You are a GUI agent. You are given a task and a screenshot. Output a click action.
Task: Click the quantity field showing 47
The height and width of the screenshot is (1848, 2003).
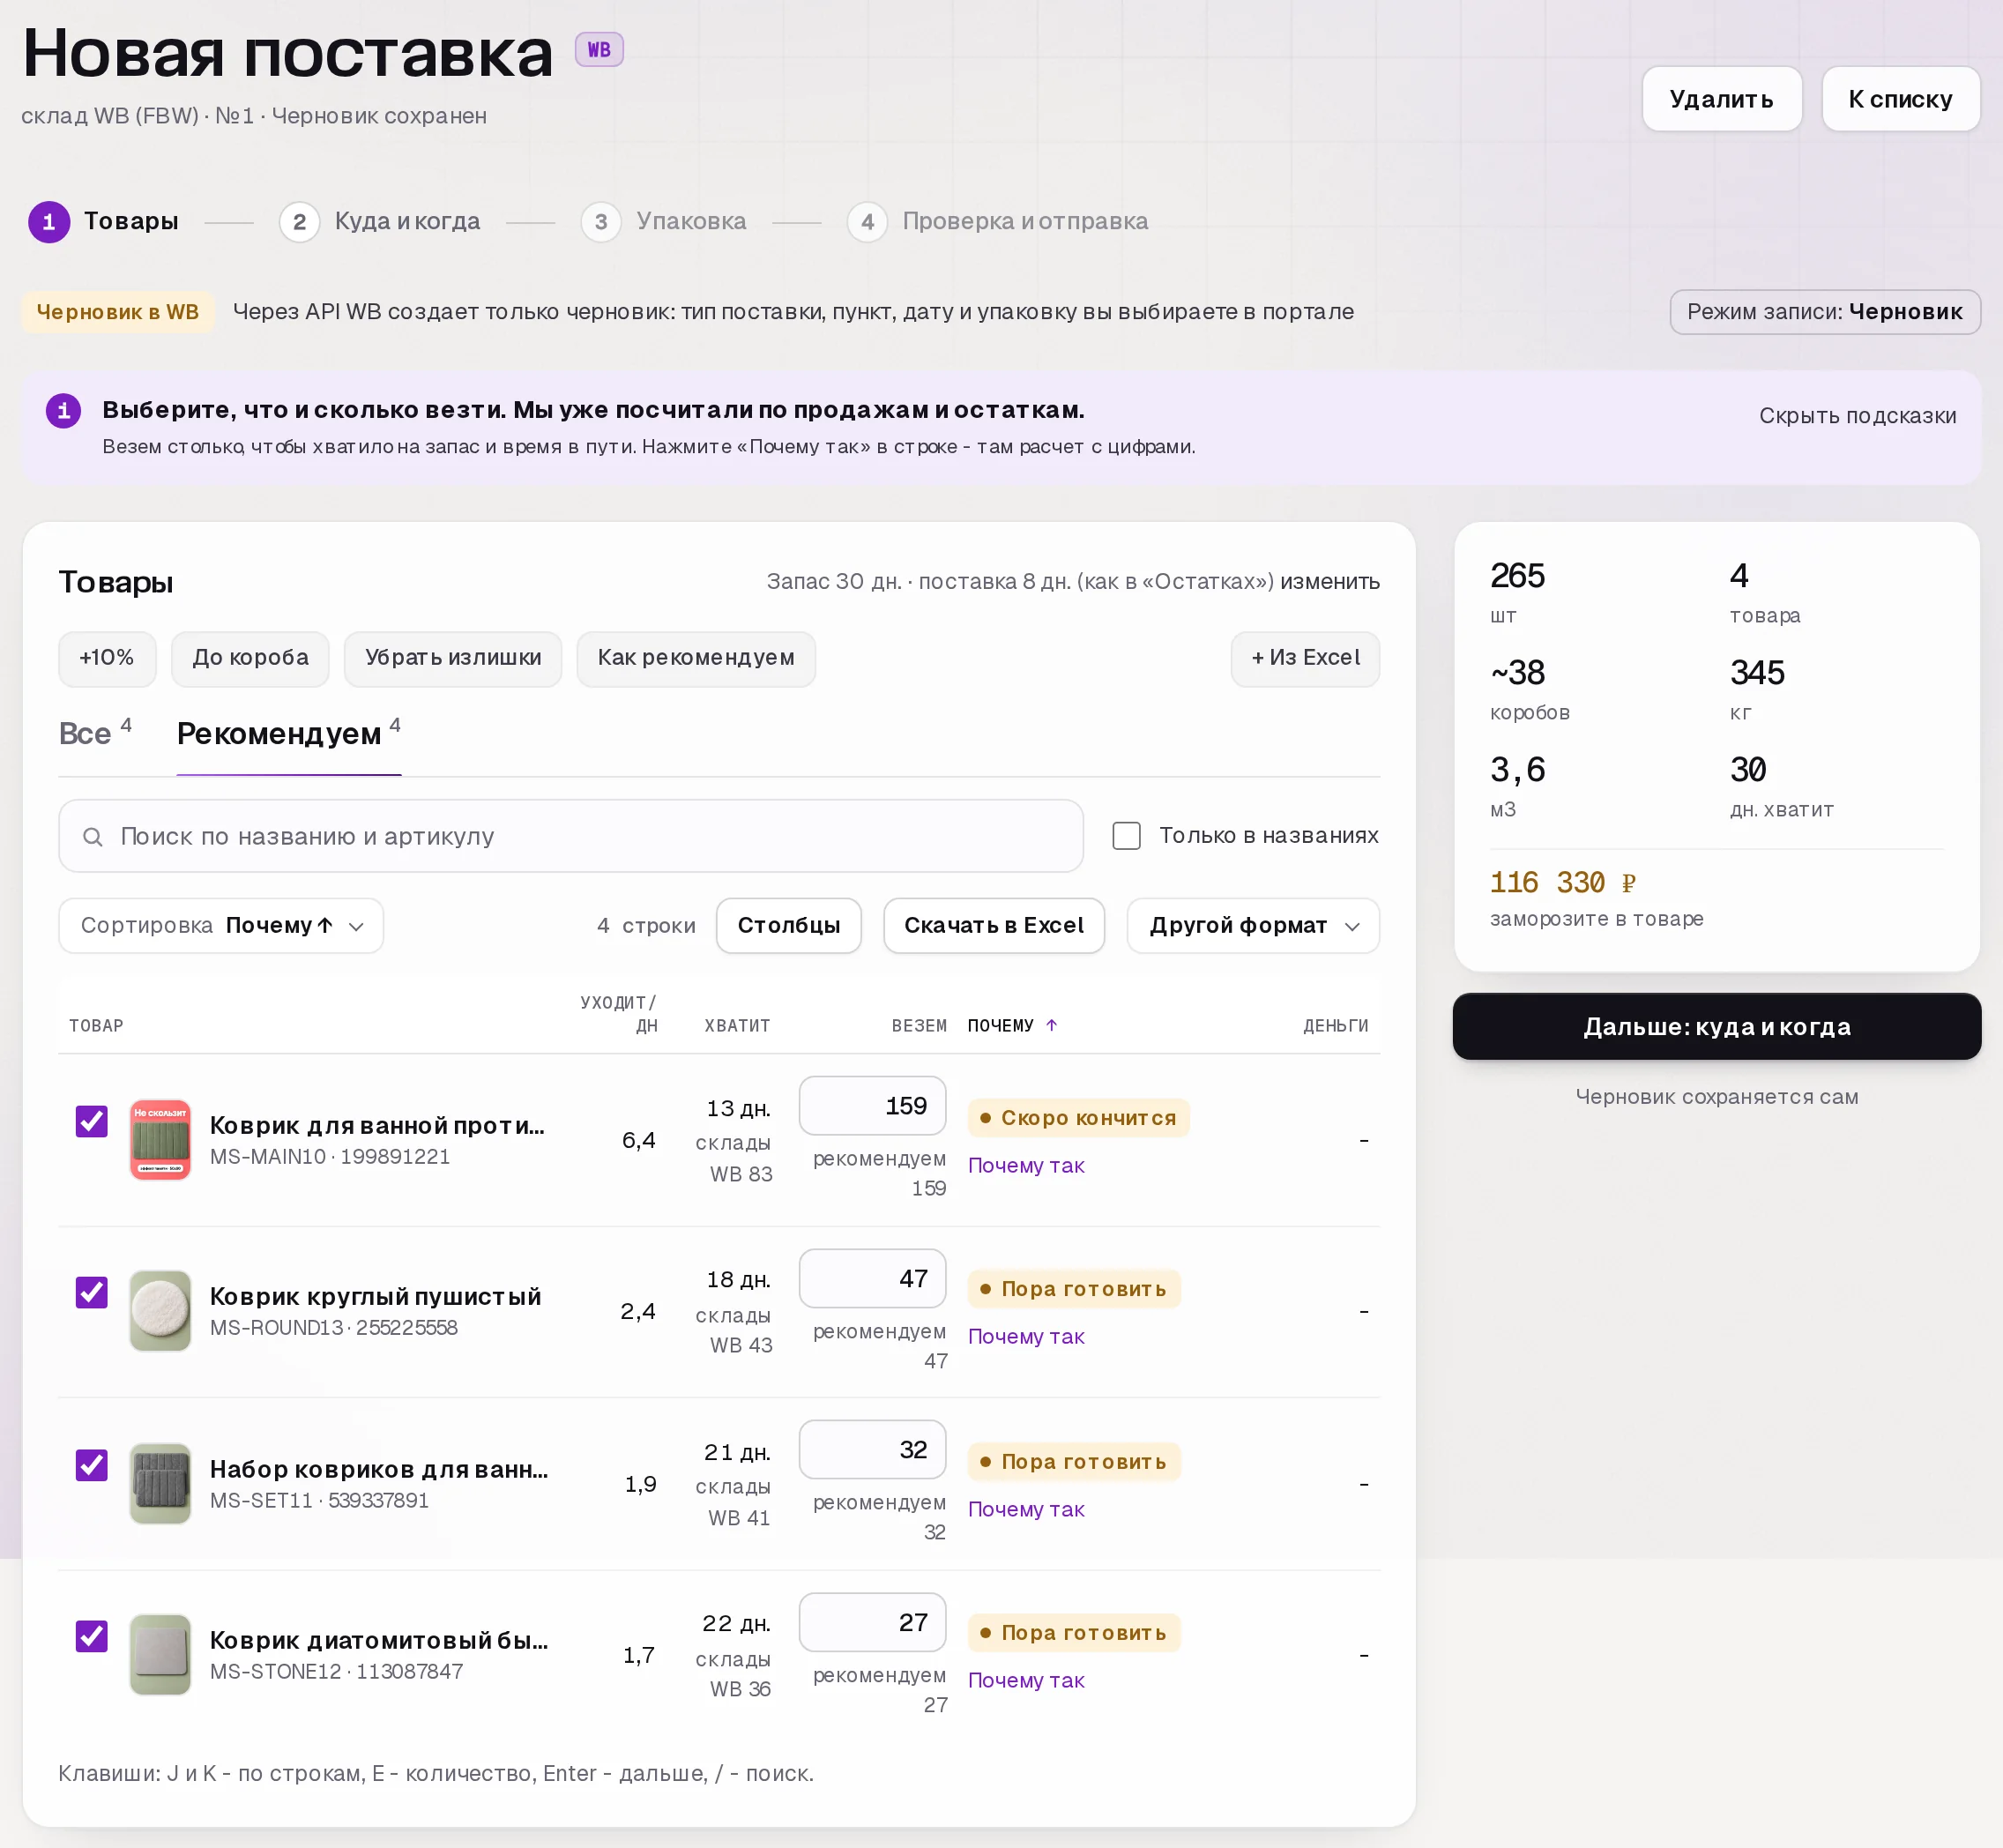coord(872,1279)
